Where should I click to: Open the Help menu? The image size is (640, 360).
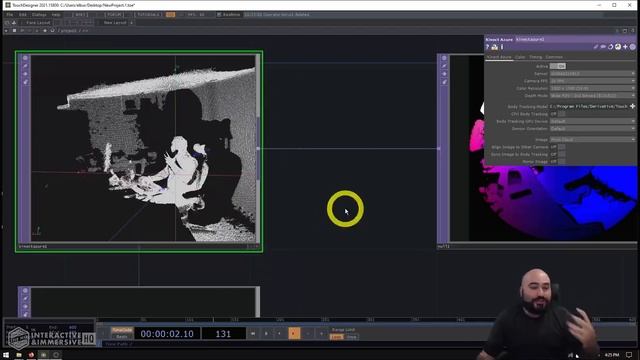[56, 14]
